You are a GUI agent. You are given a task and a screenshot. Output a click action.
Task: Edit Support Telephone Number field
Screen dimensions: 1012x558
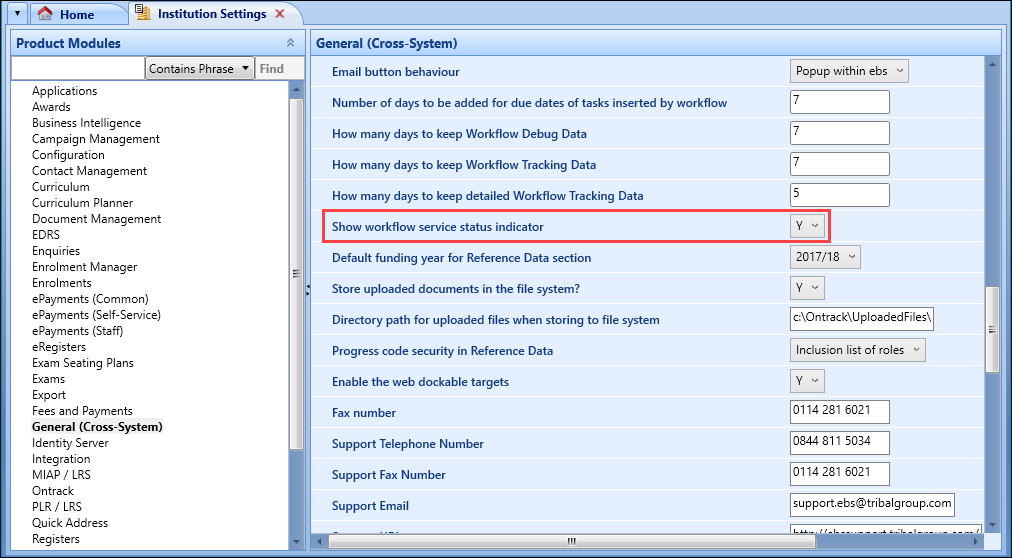pos(839,443)
